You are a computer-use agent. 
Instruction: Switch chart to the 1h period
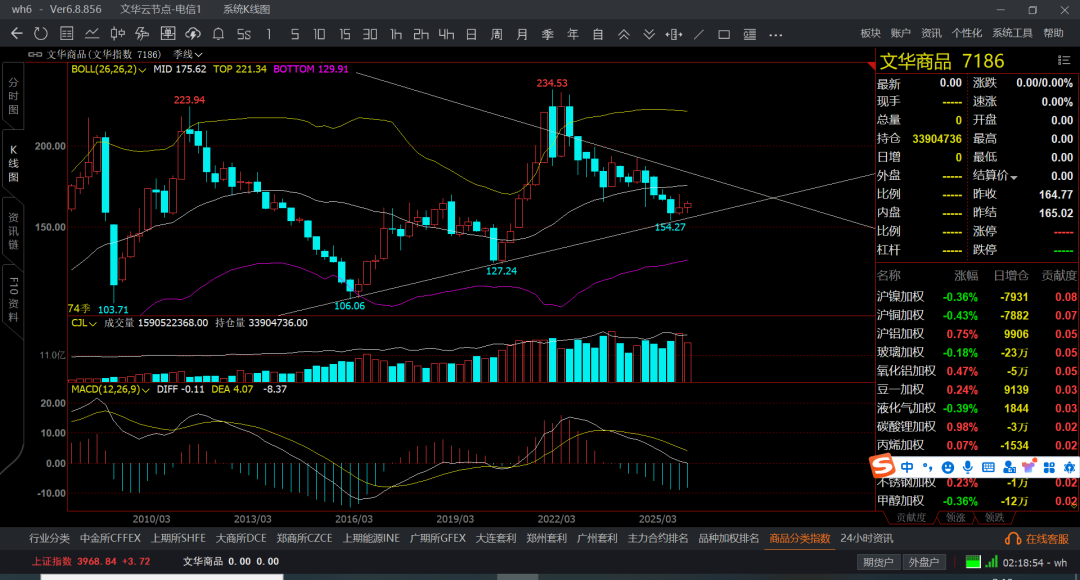[x=396, y=34]
